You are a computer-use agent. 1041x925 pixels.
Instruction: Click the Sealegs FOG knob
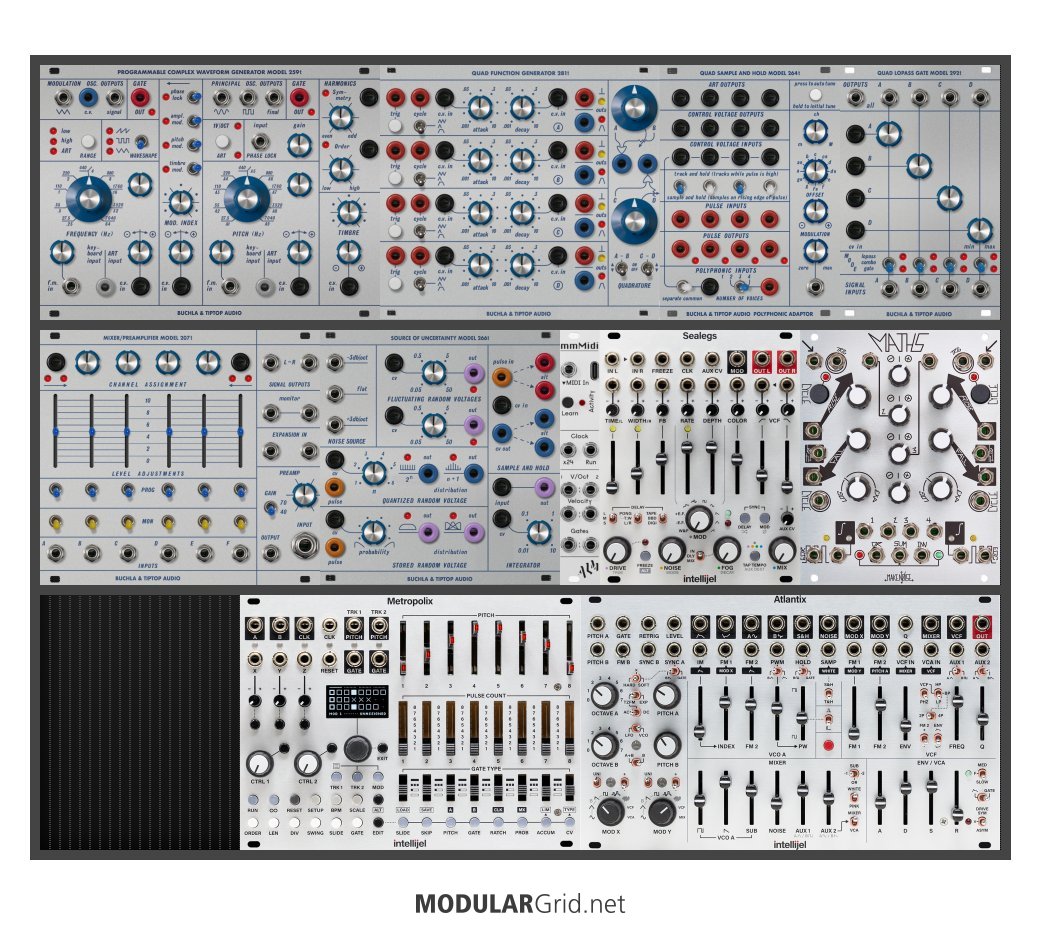point(727,550)
